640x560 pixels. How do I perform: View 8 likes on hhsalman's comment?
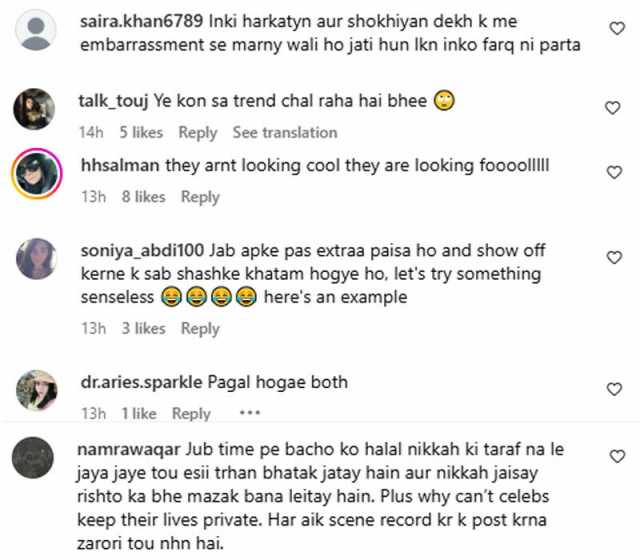pos(144,197)
